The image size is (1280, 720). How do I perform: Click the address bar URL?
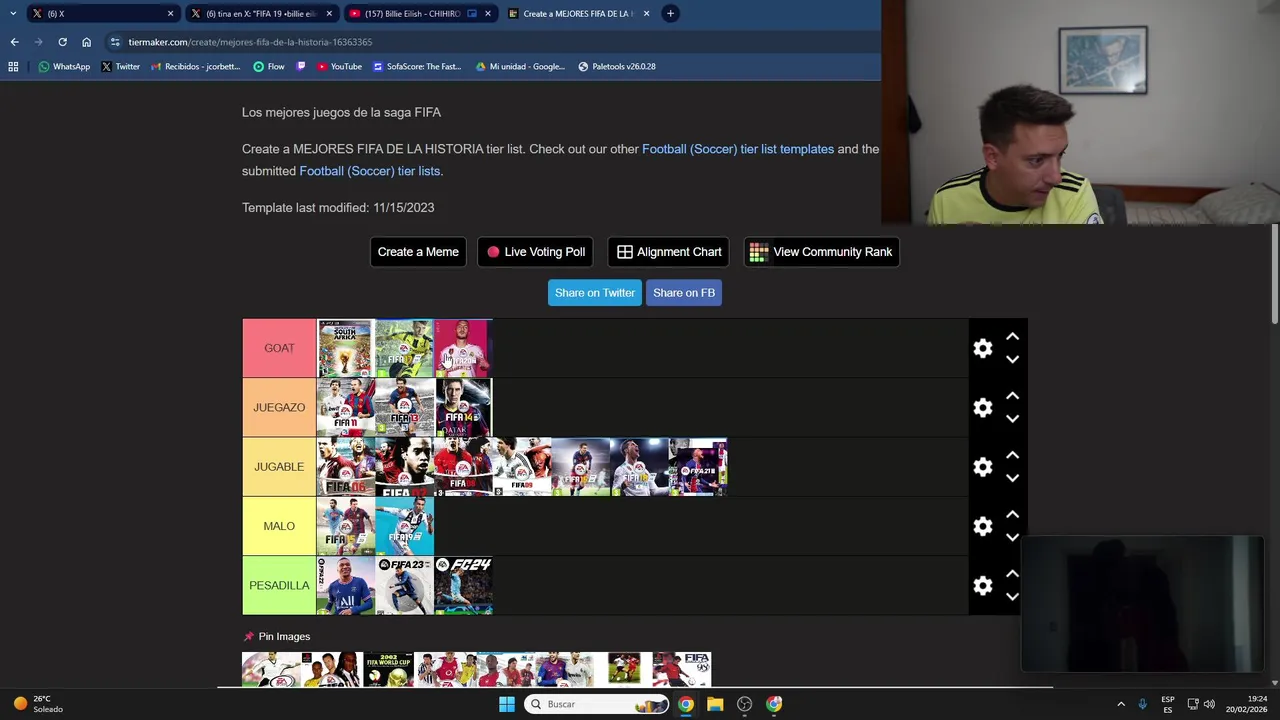click(x=250, y=42)
